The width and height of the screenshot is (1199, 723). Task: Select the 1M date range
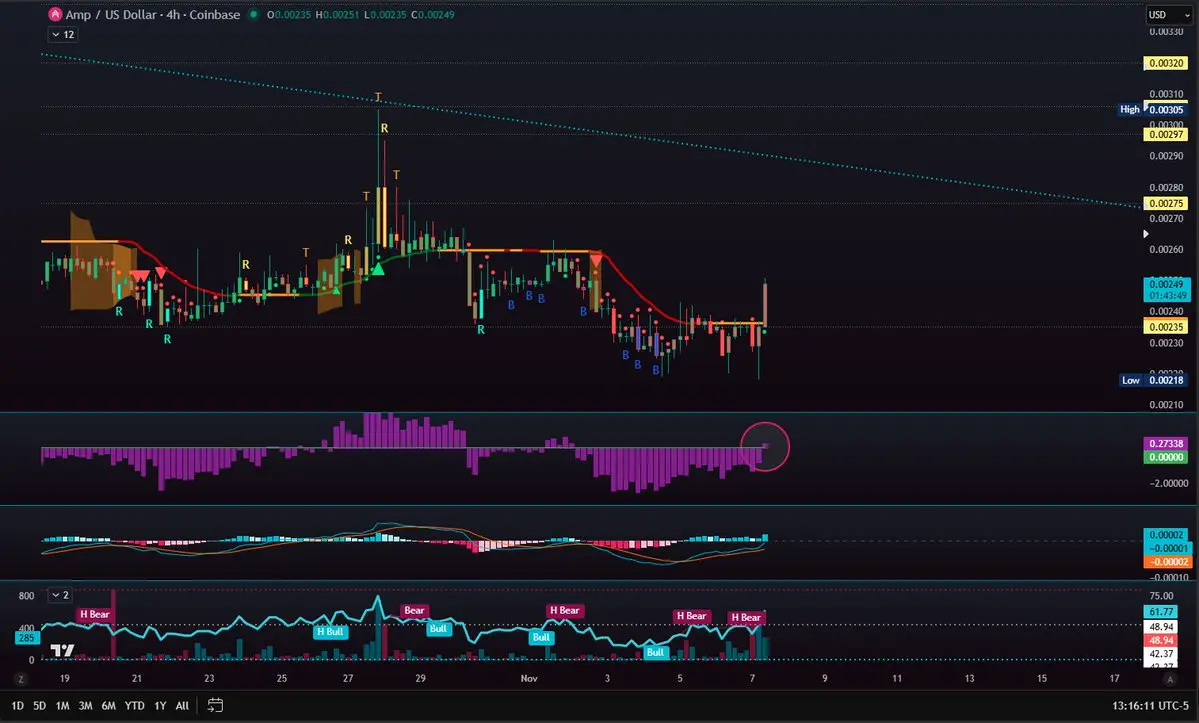tap(63, 705)
